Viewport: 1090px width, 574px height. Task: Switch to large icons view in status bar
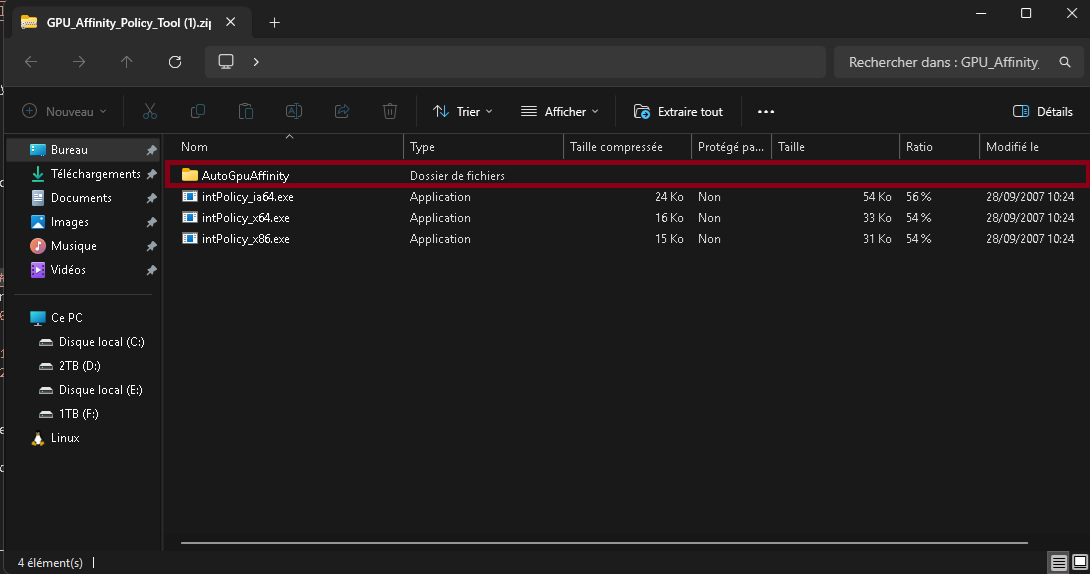(1079, 562)
